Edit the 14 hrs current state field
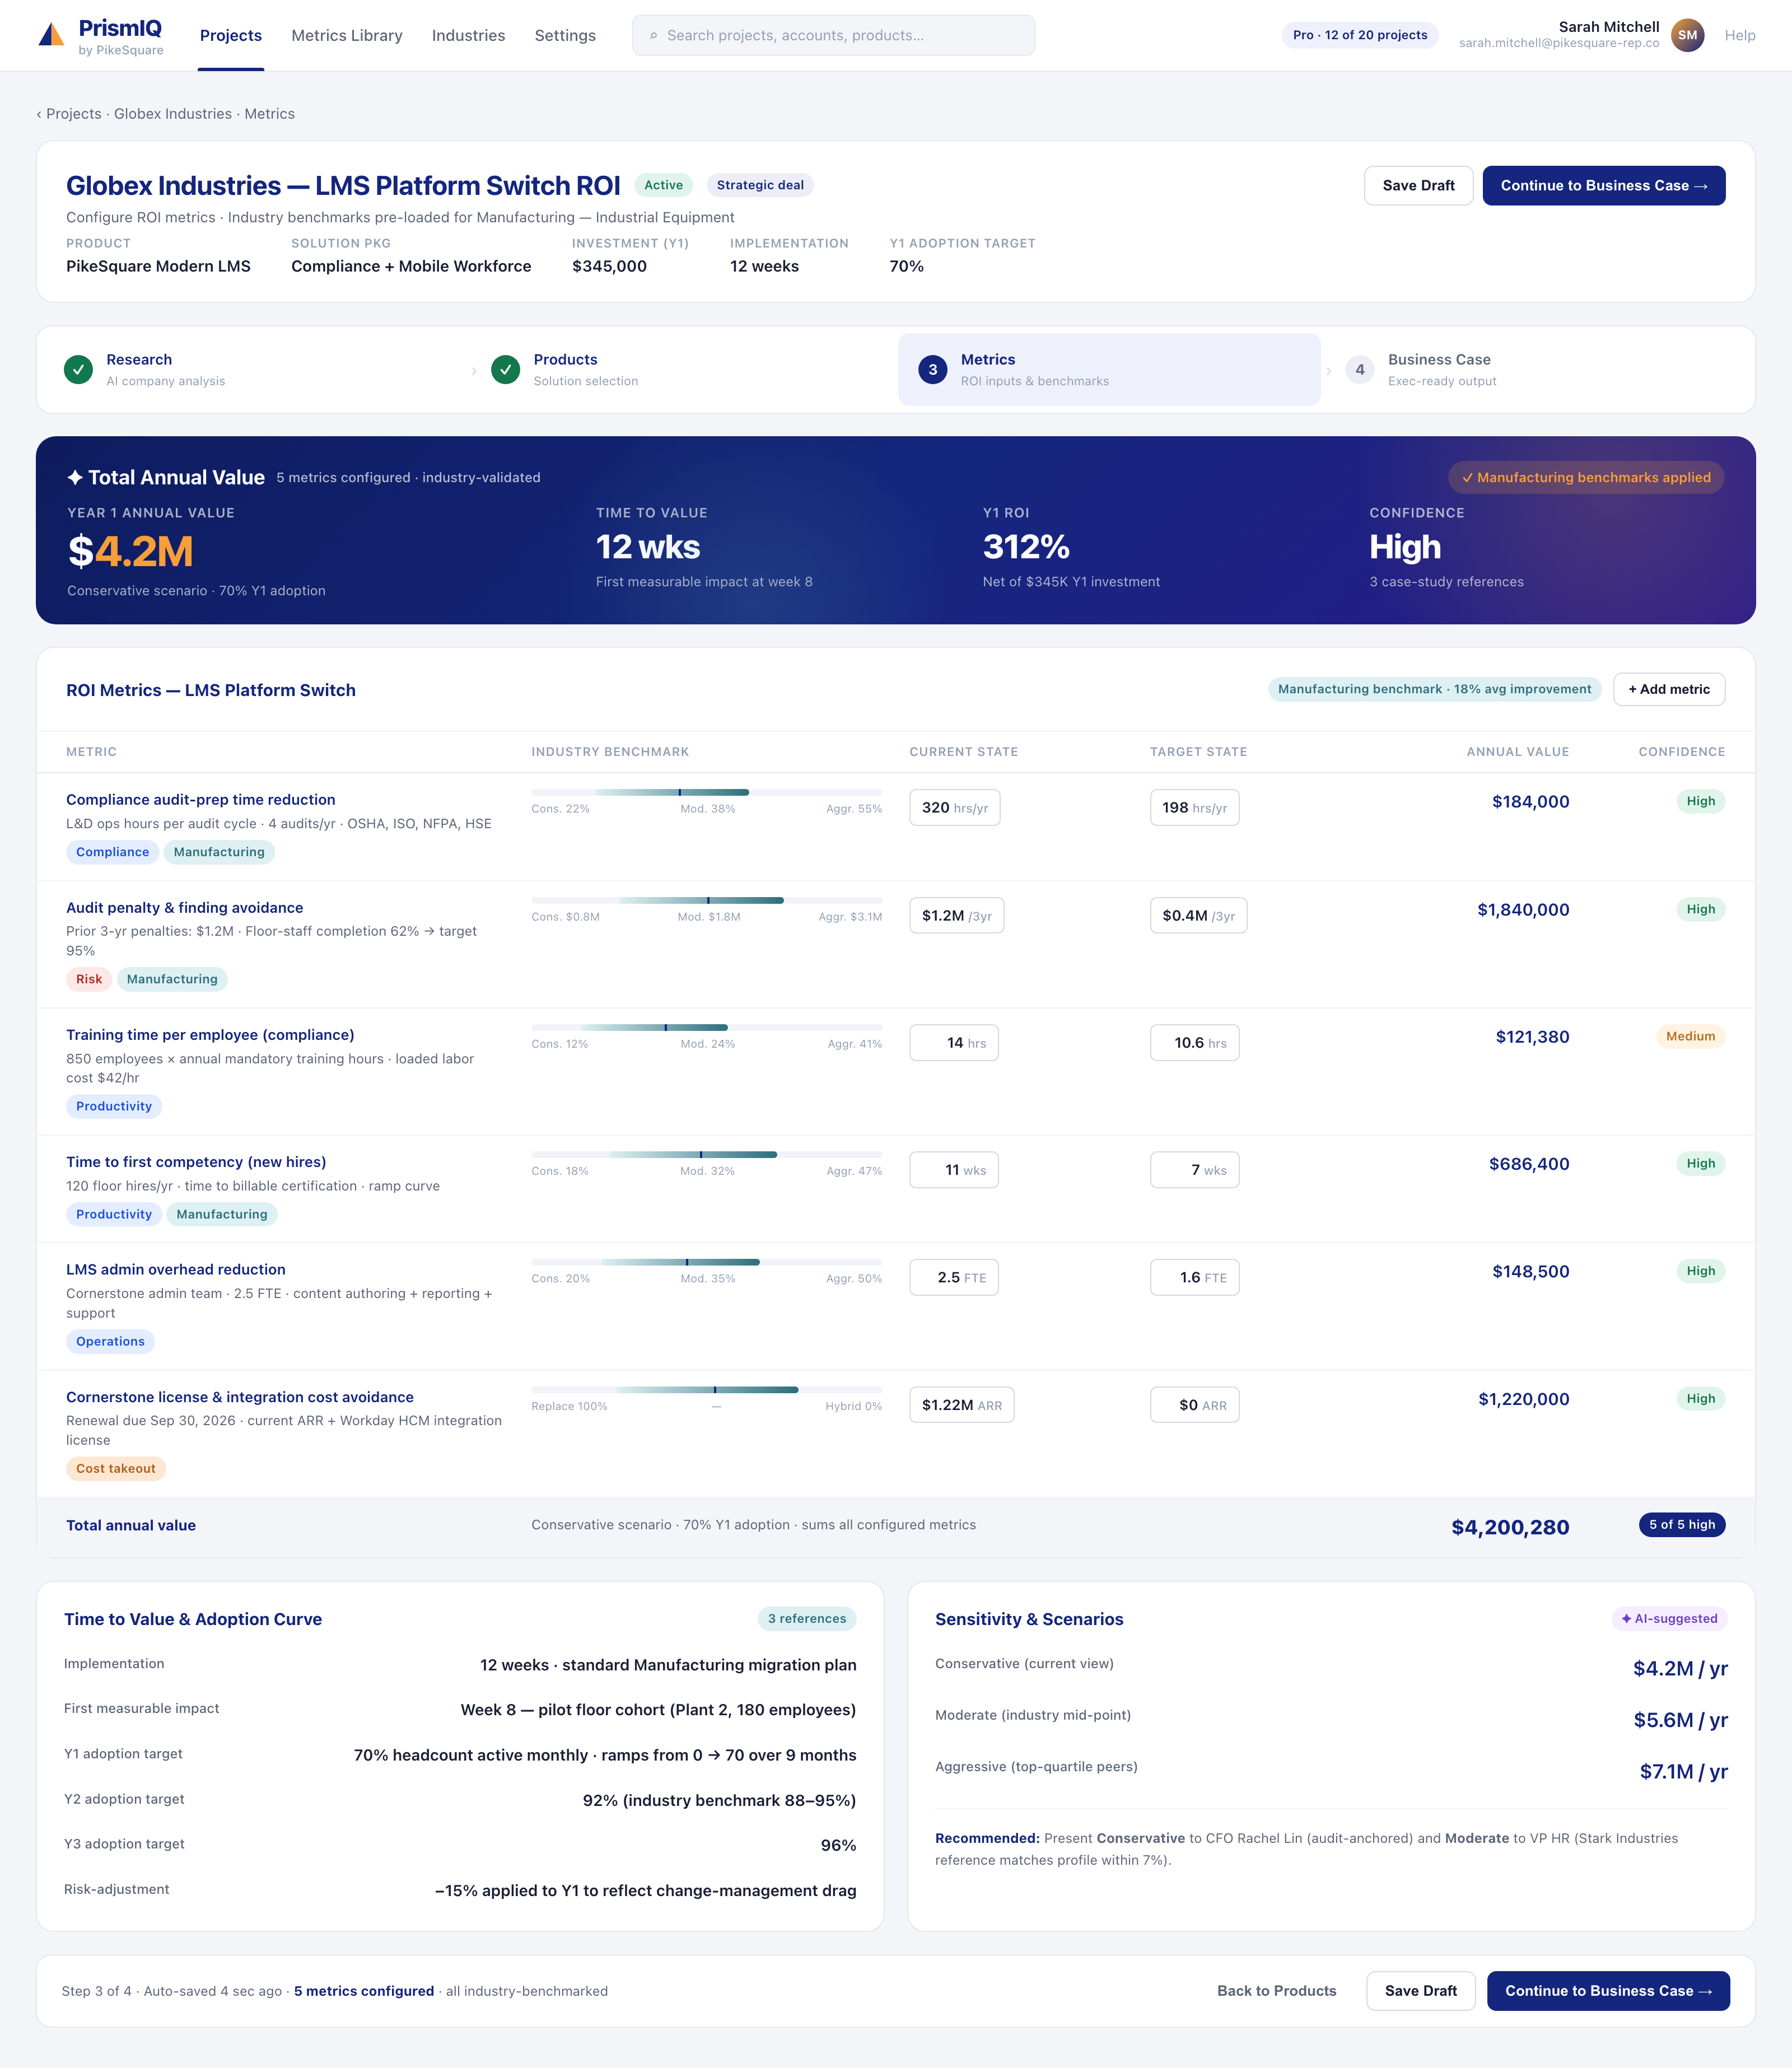The image size is (1792, 2068). pos(954,1043)
